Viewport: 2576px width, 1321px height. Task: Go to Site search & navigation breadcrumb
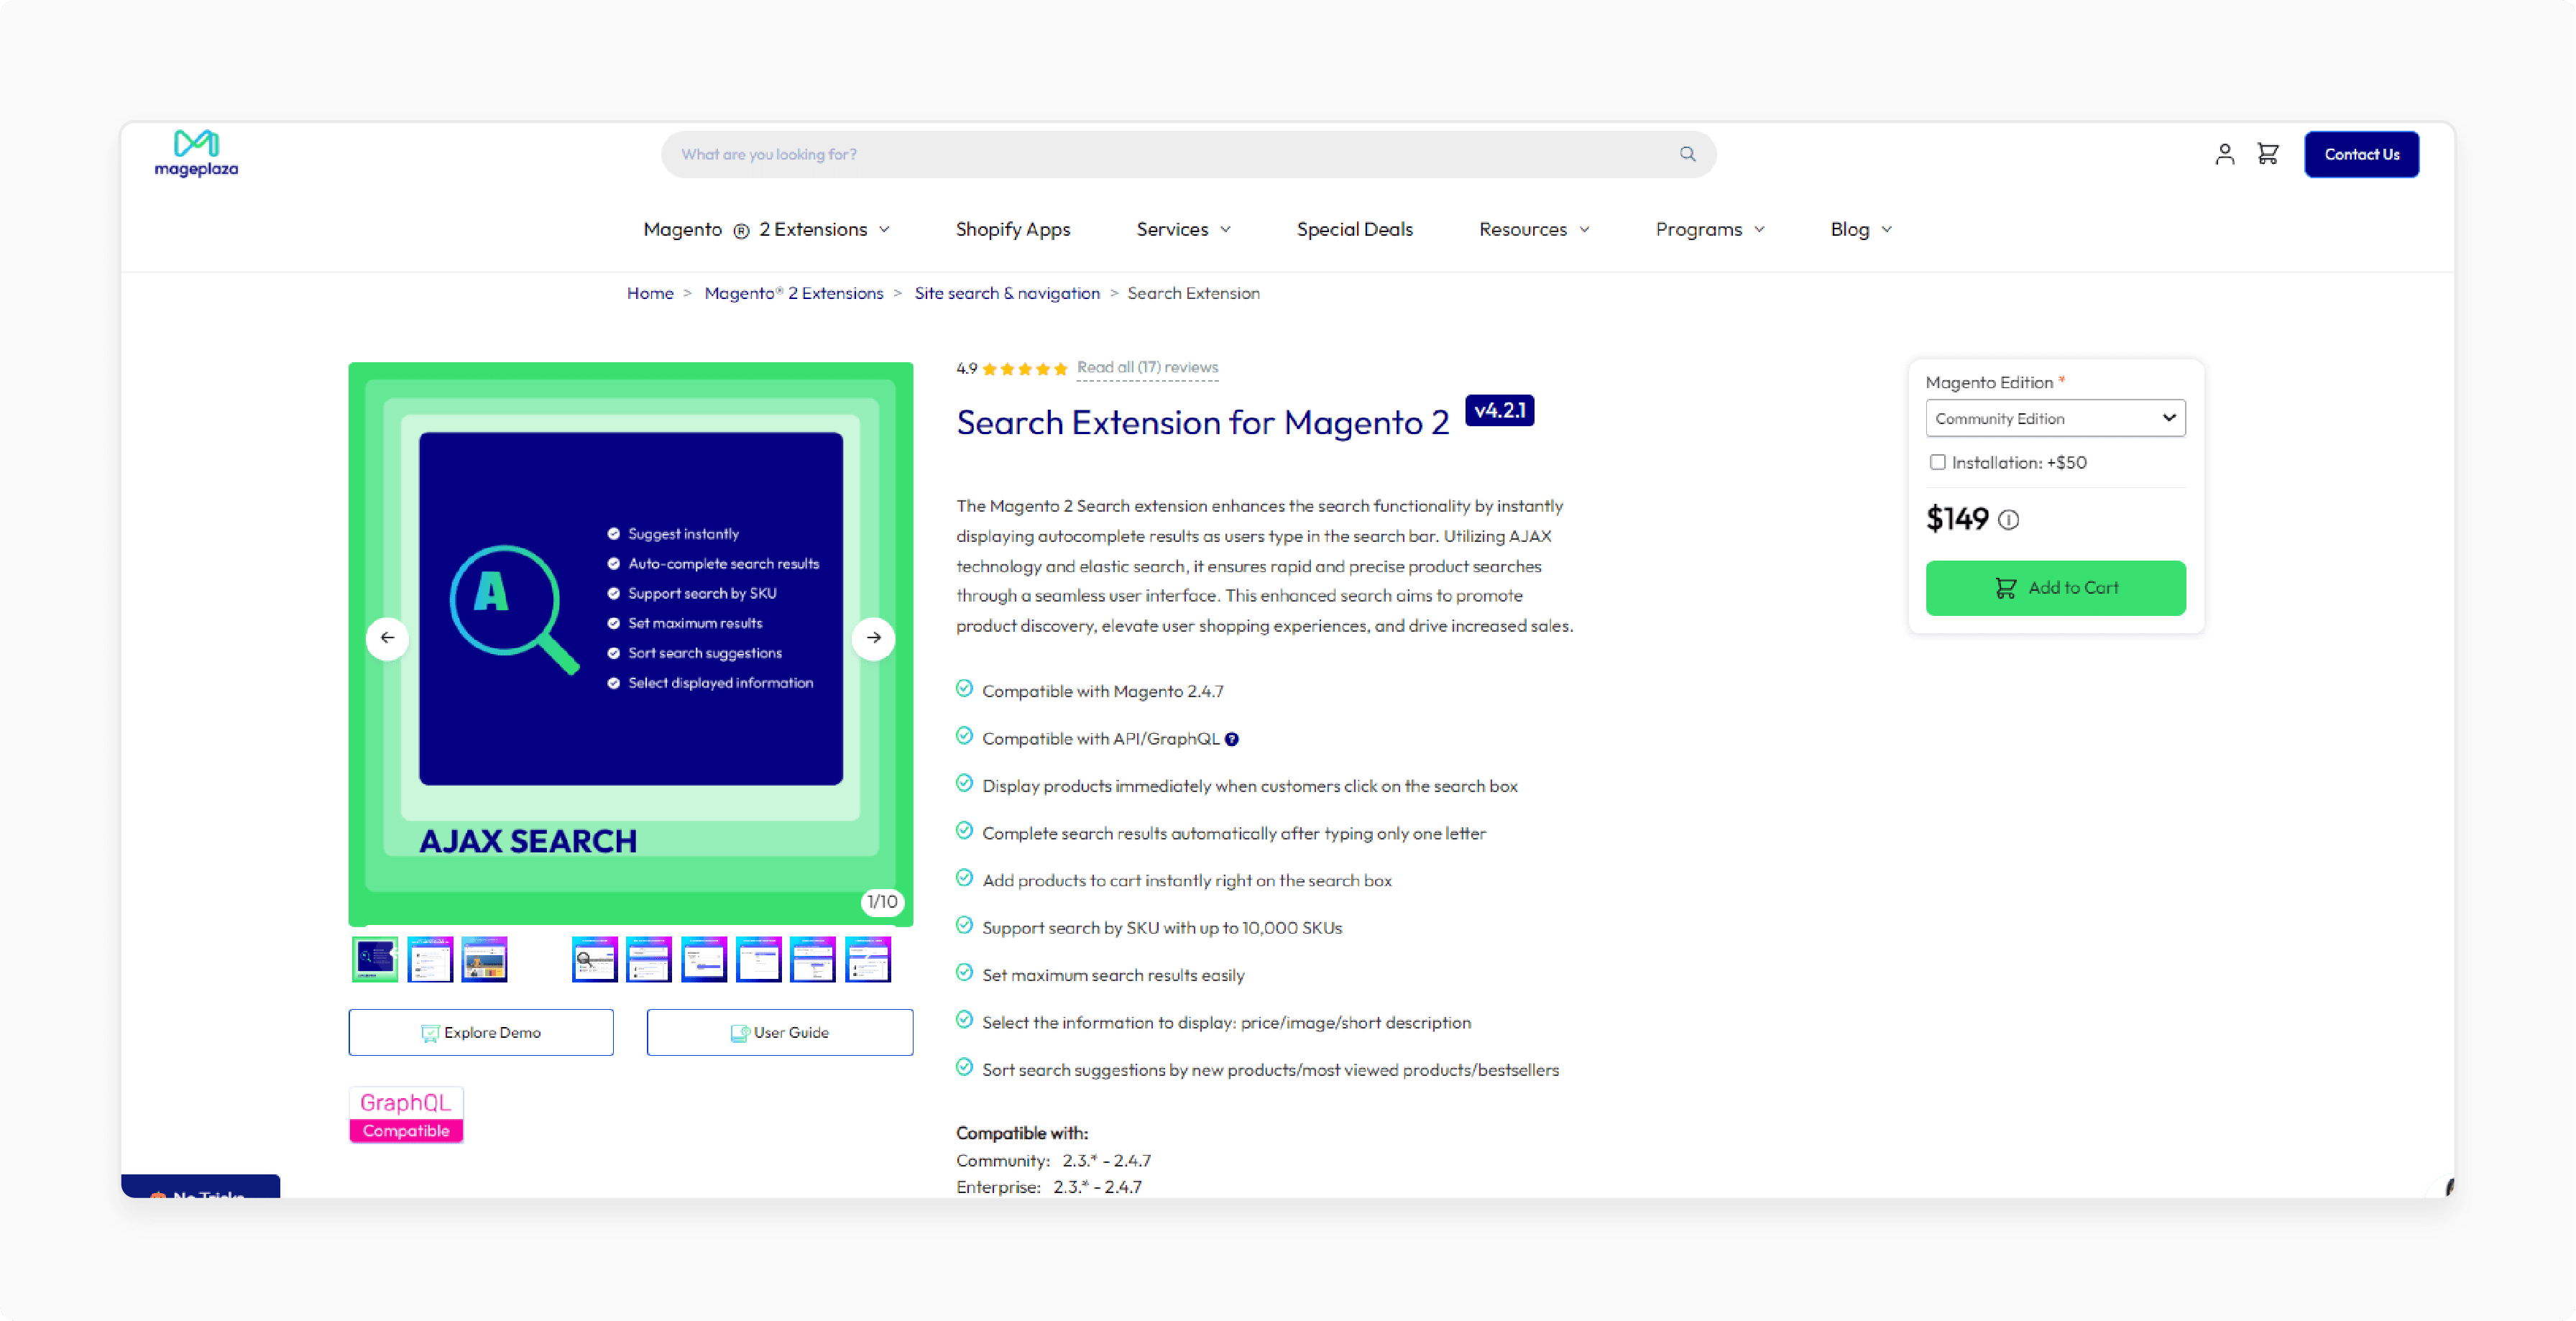click(1007, 294)
